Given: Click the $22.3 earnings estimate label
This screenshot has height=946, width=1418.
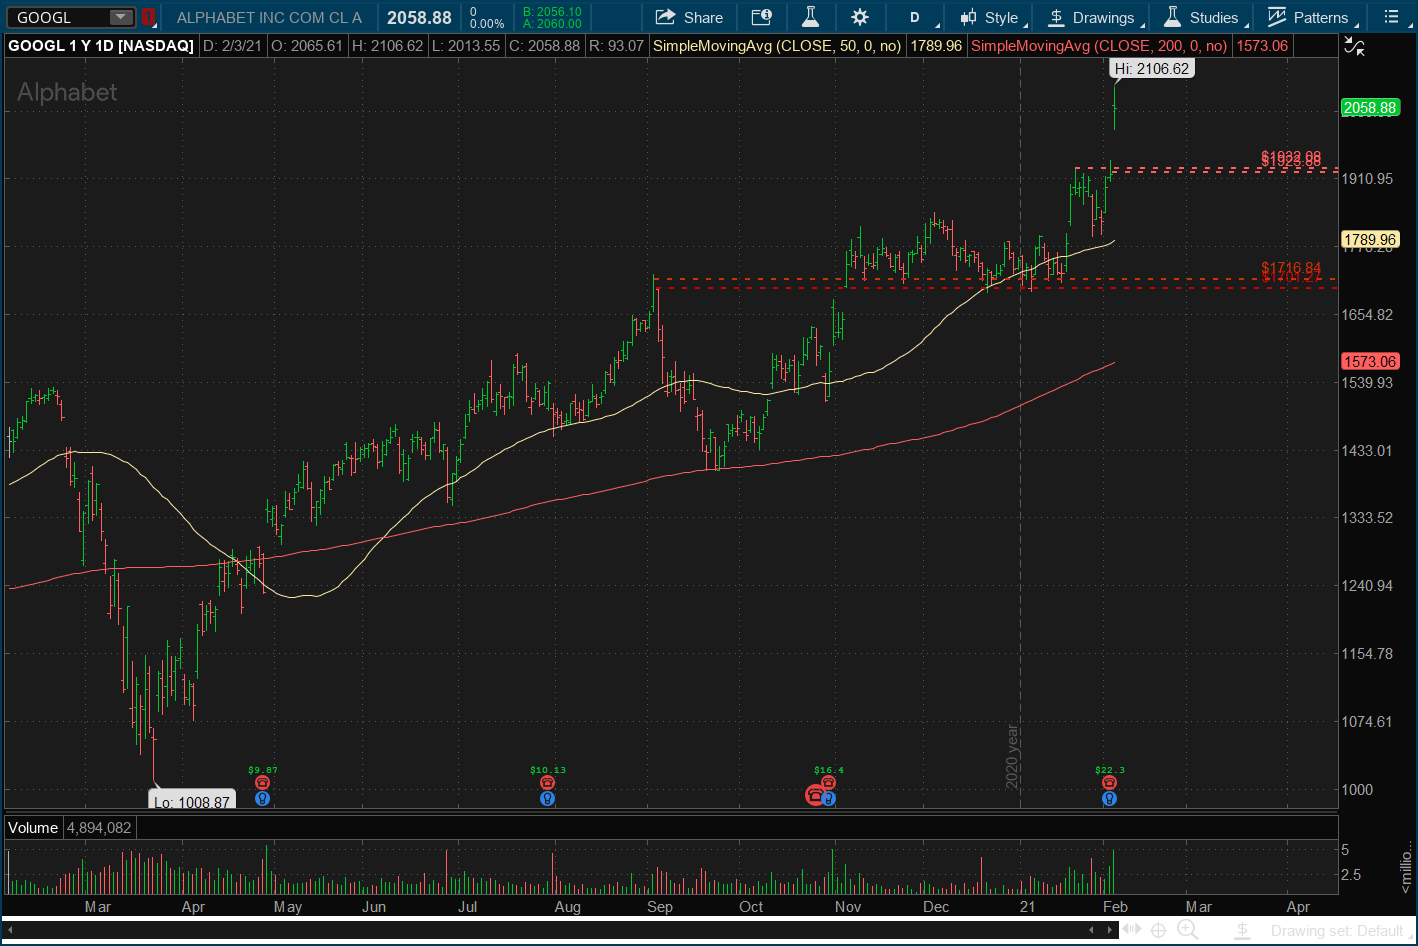Looking at the screenshot, I should (x=1110, y=770).
